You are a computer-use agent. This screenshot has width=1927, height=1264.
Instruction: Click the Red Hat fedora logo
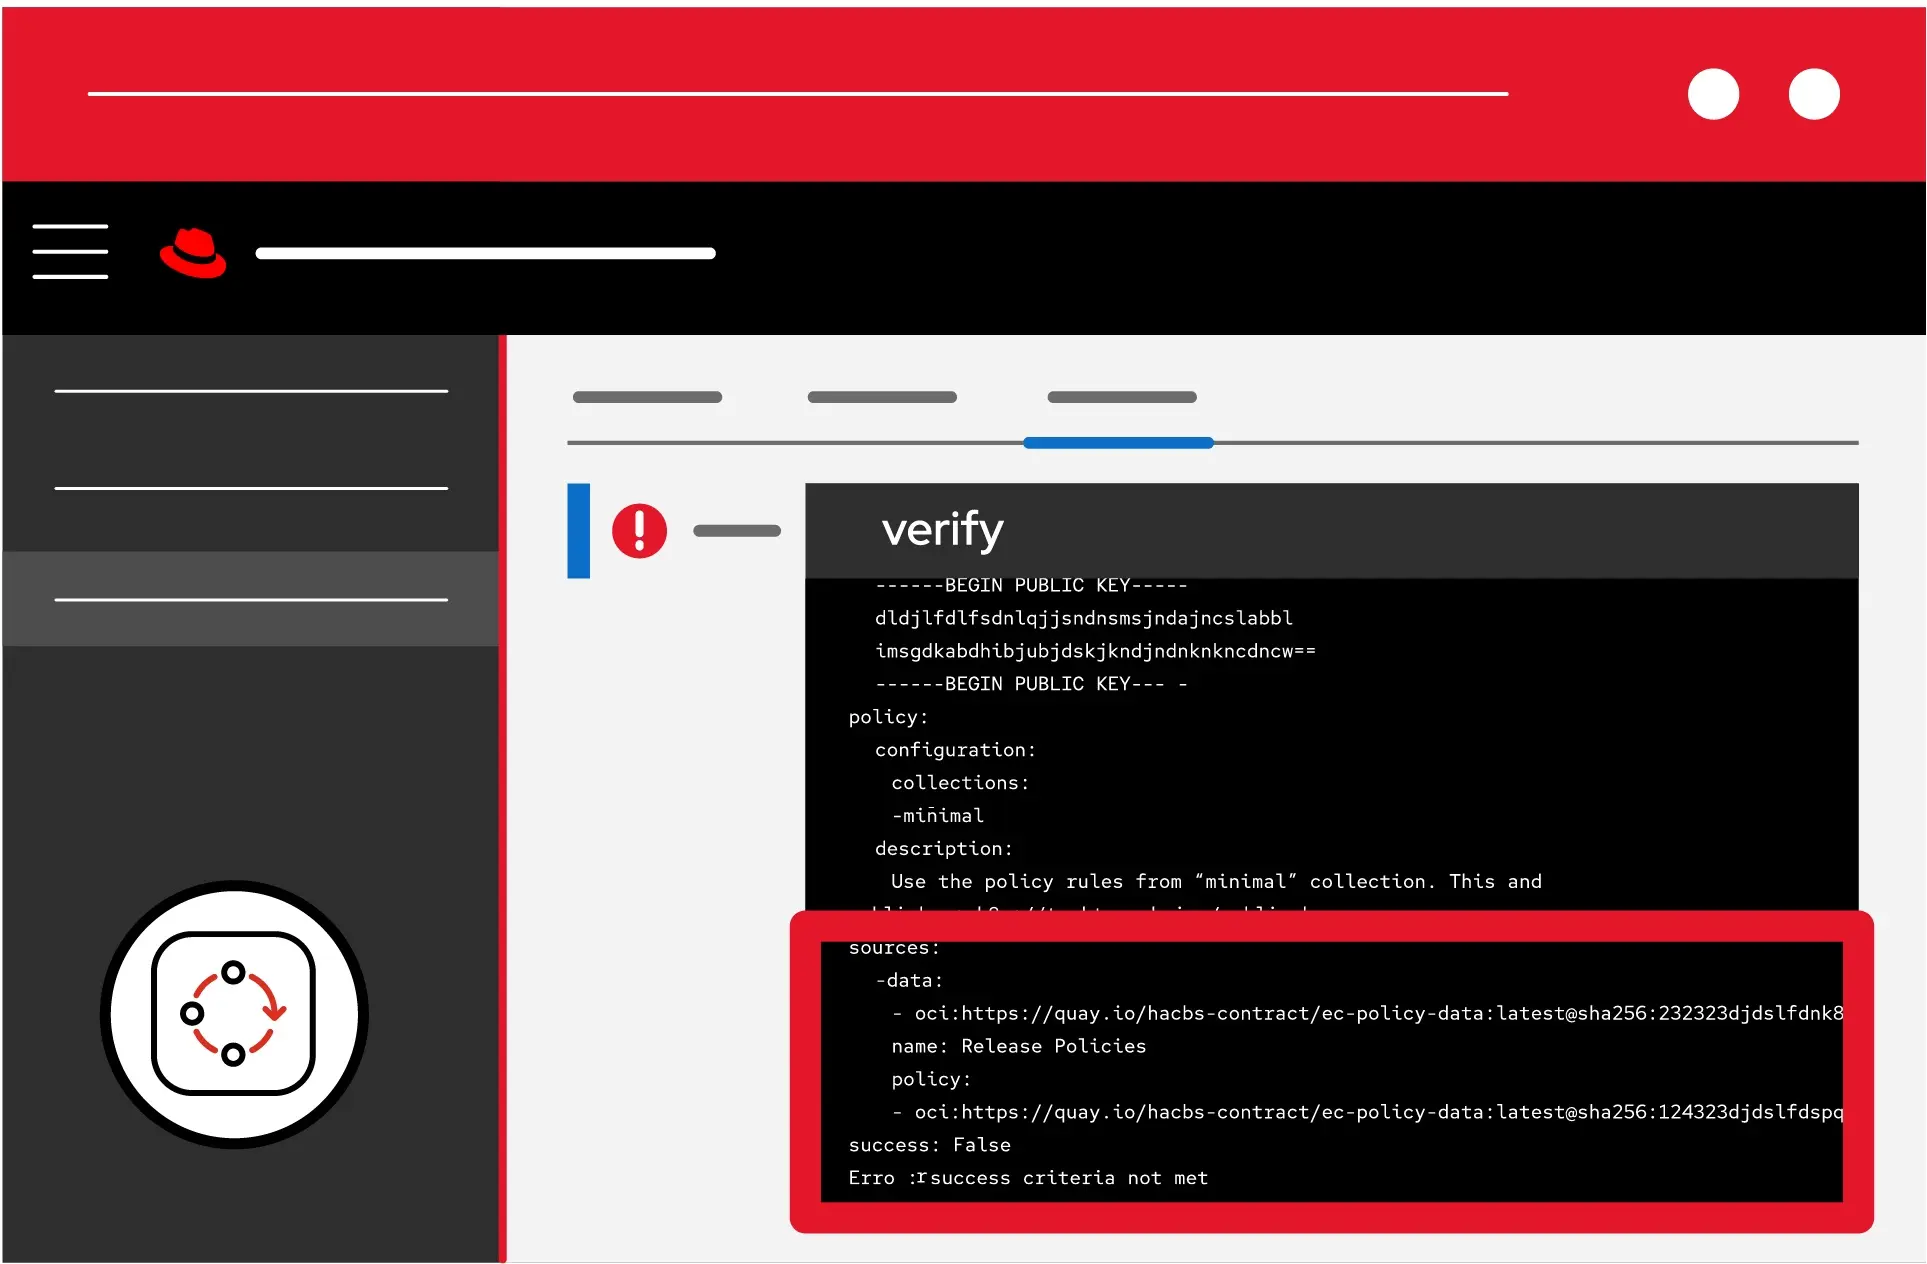point(193,253)
